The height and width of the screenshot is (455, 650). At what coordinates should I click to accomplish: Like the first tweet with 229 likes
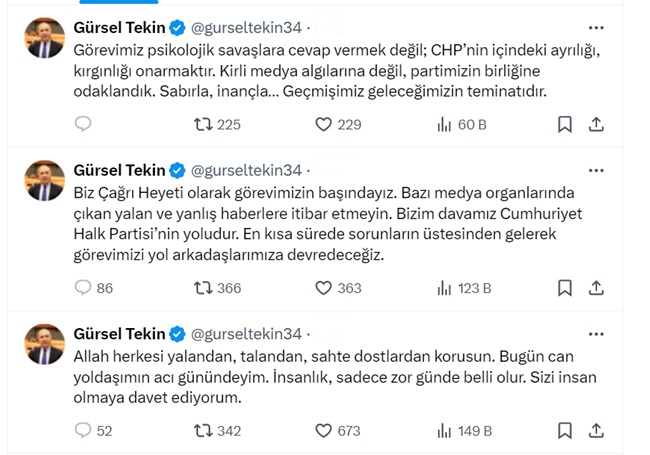coord(323,125)
